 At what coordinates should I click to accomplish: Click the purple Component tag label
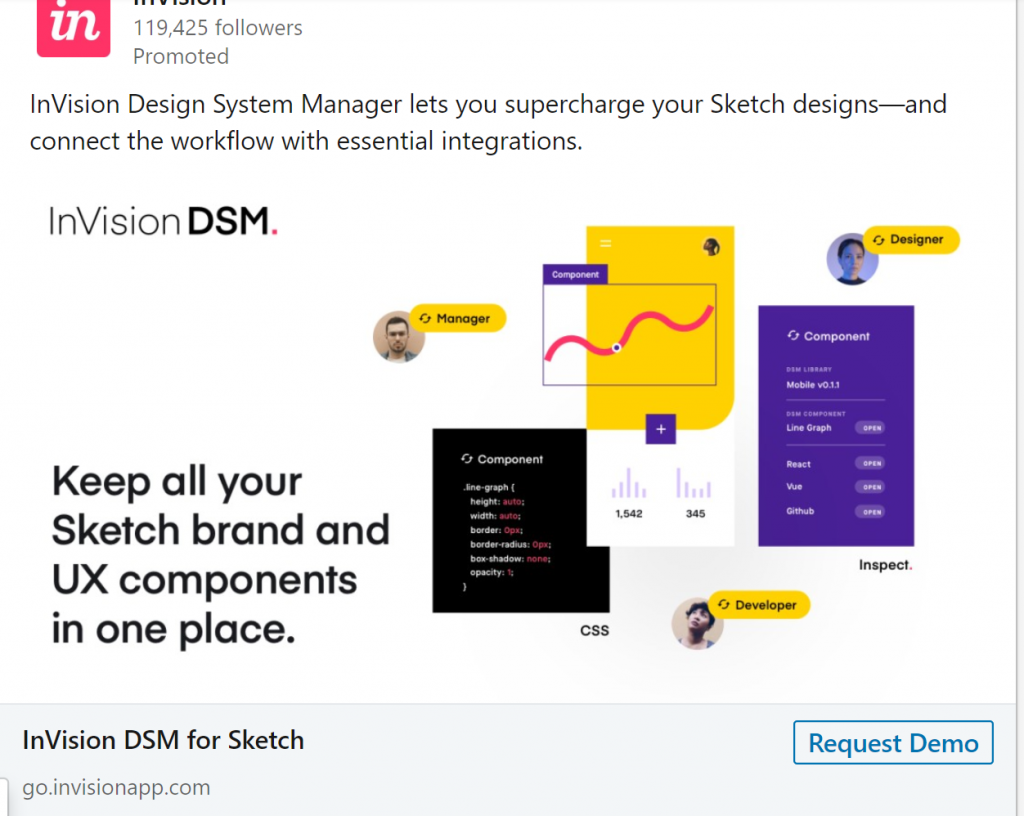575,274
